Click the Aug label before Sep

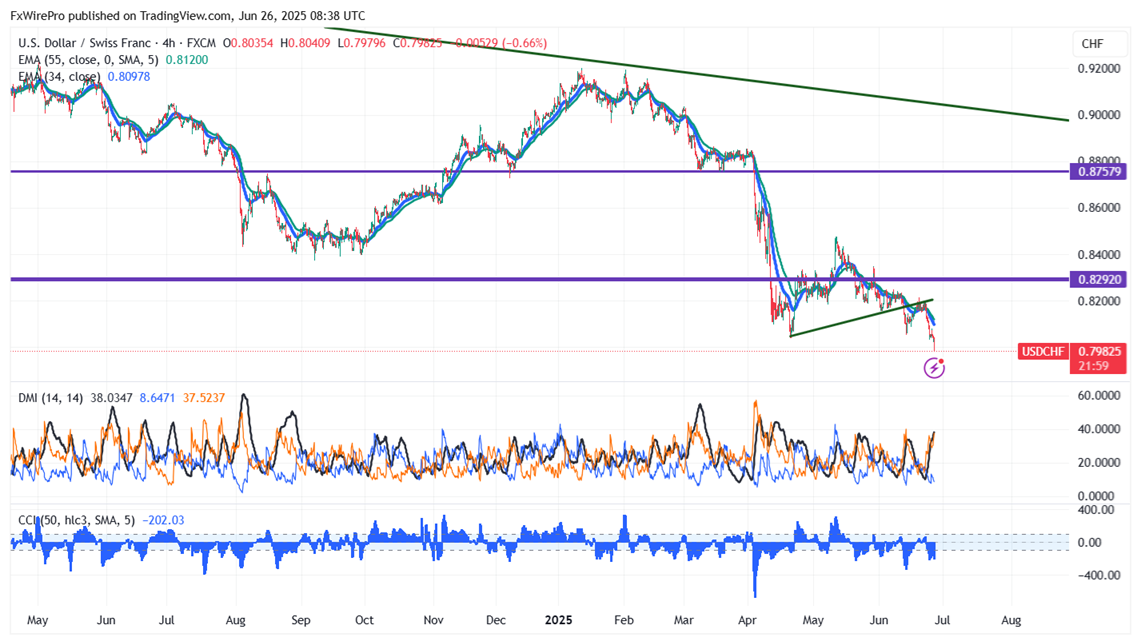(x=236, y=620)
